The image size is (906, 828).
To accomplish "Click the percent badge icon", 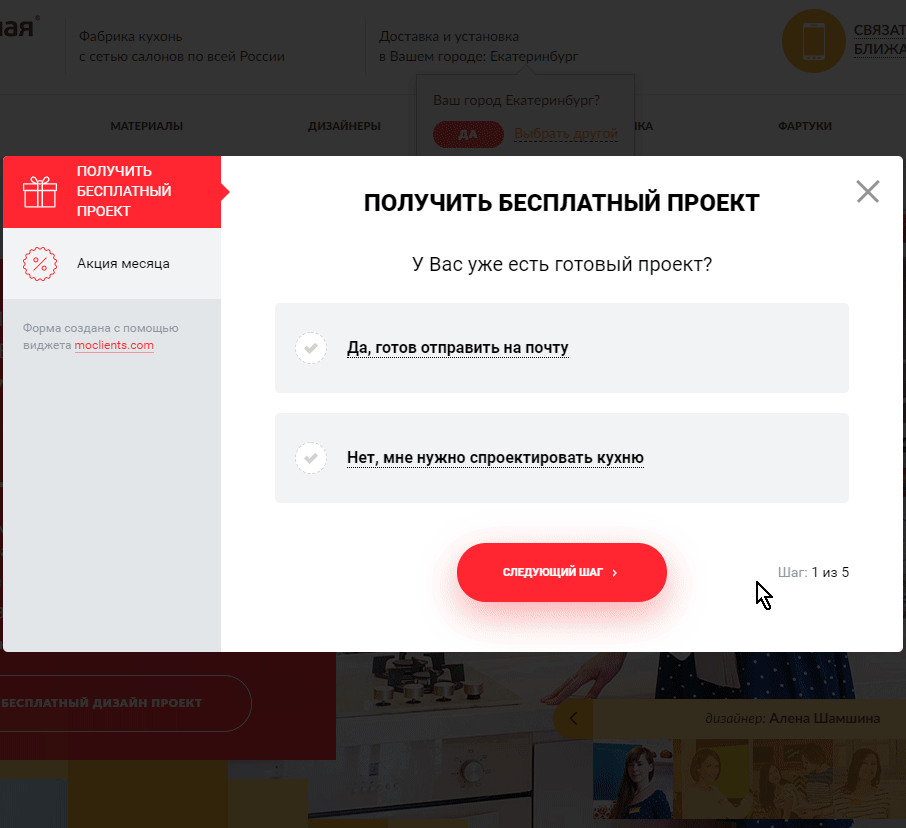I will point(40,265).
